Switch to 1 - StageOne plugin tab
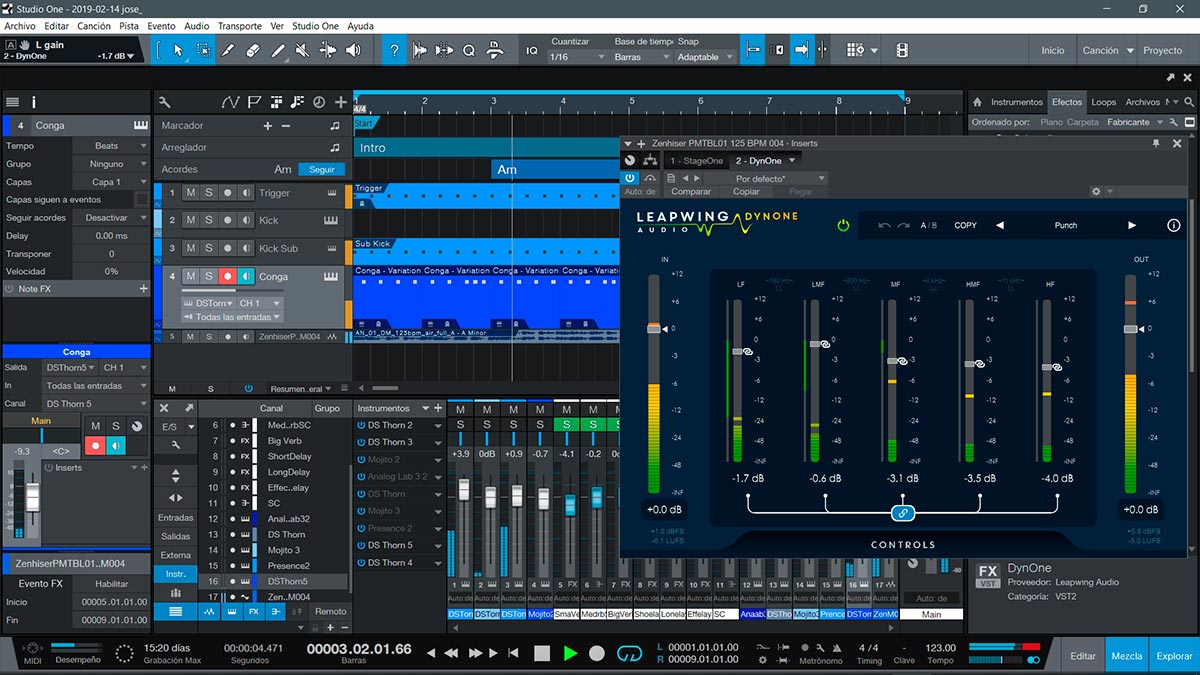 click(696, 160)
